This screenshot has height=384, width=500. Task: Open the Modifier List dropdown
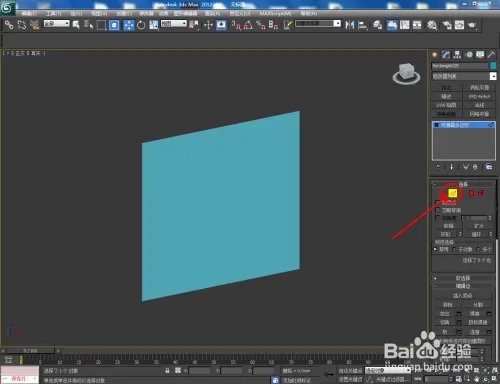pyautogui.click(x=464, y=76)
